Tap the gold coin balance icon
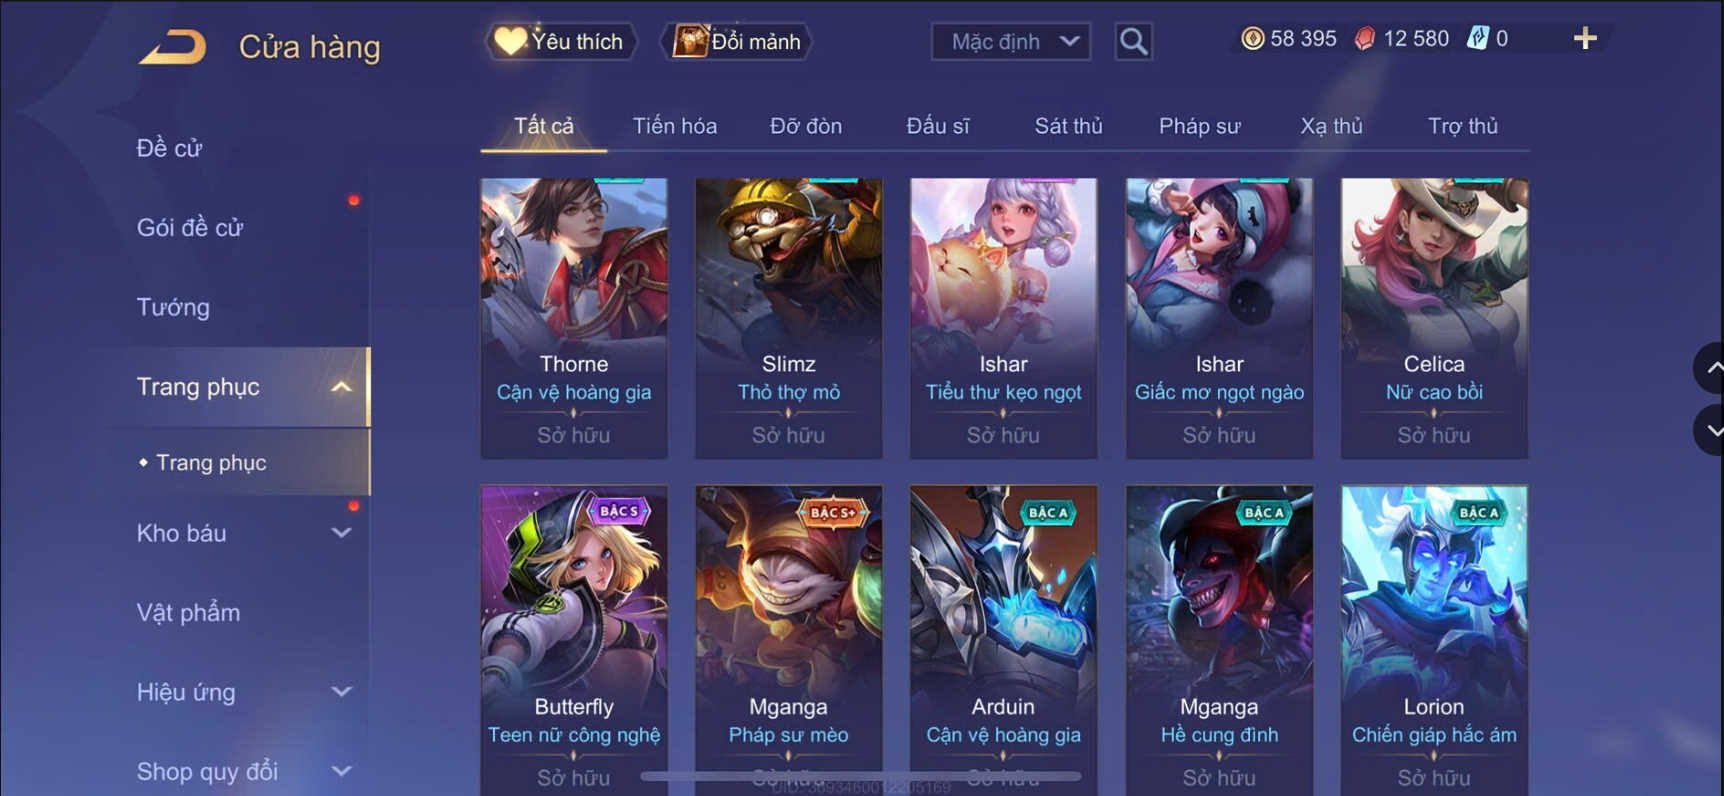 pos(1252,39)
